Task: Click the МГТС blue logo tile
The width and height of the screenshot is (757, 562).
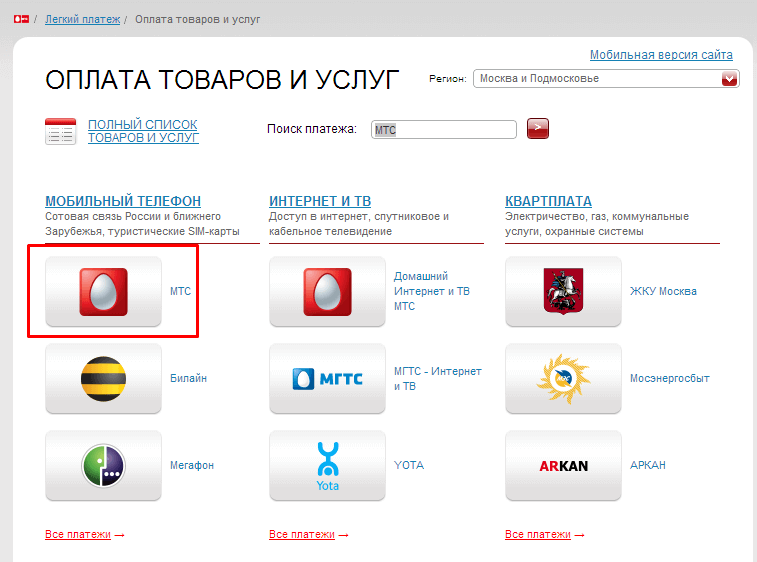Action: 327,379
